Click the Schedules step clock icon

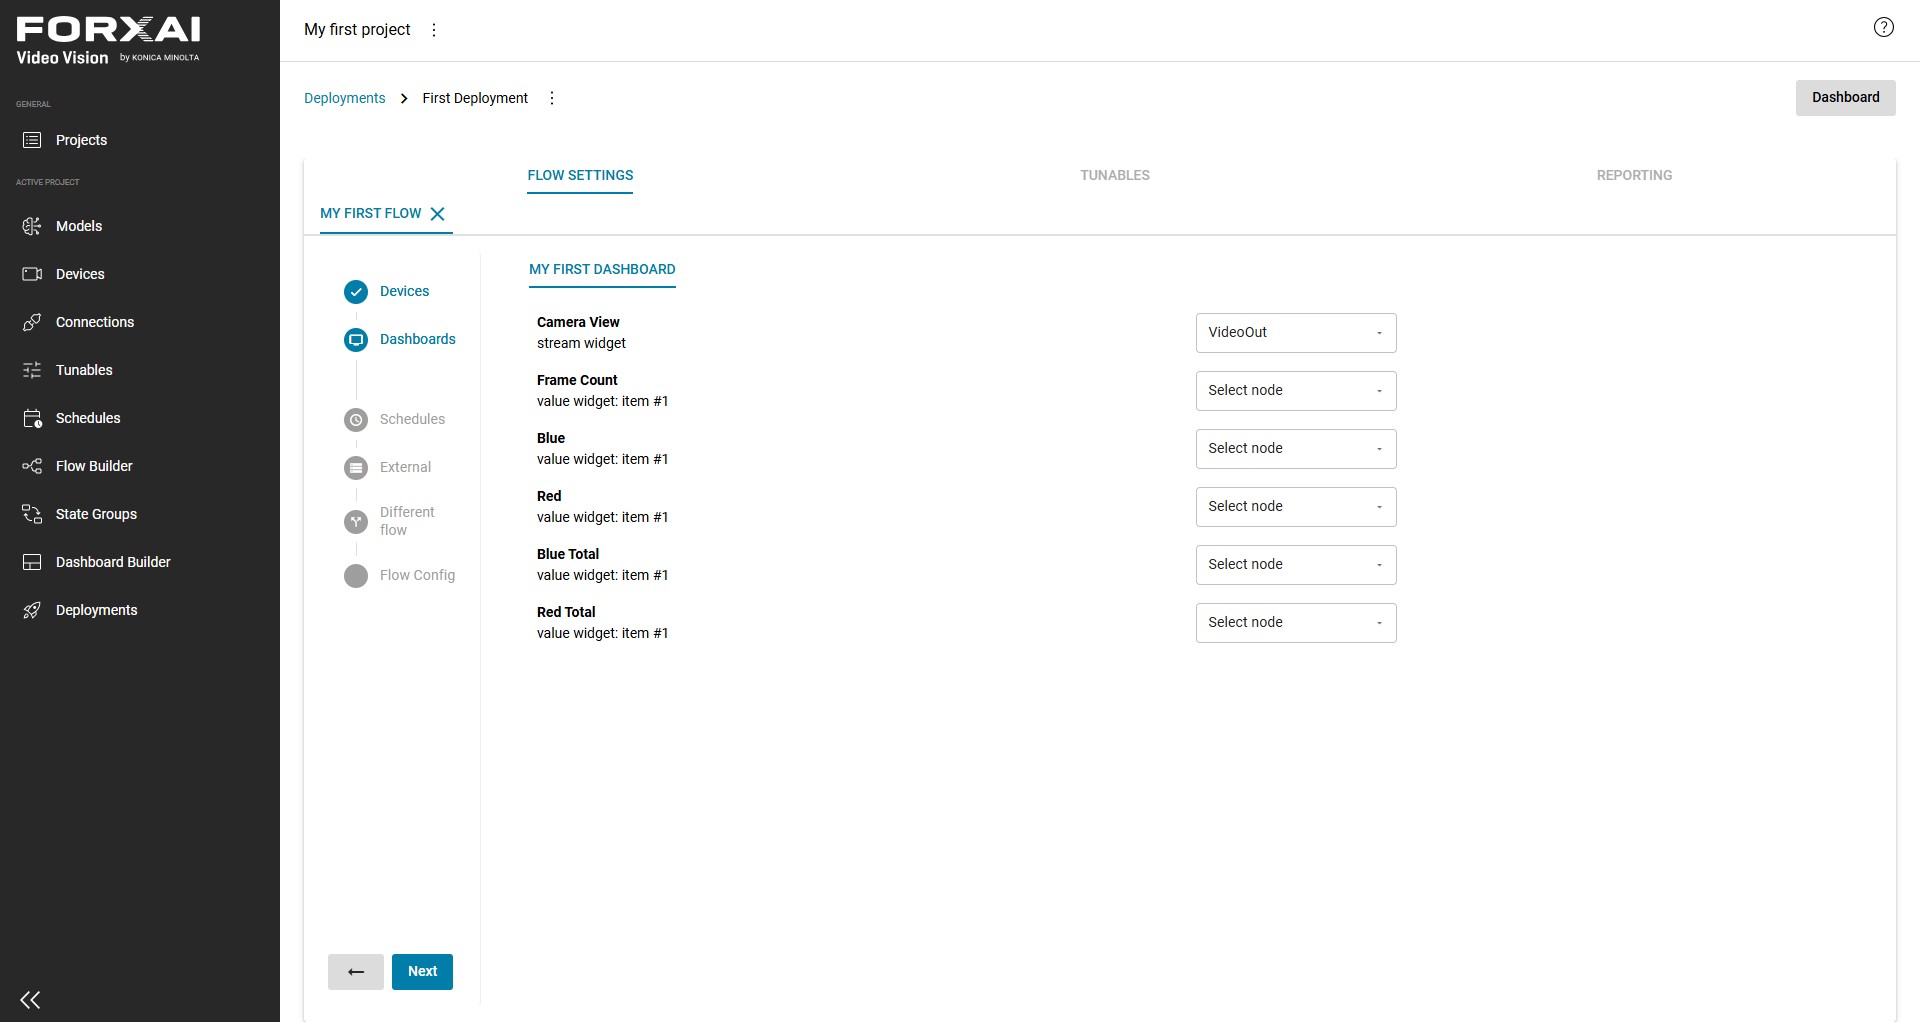click(356, 420)
